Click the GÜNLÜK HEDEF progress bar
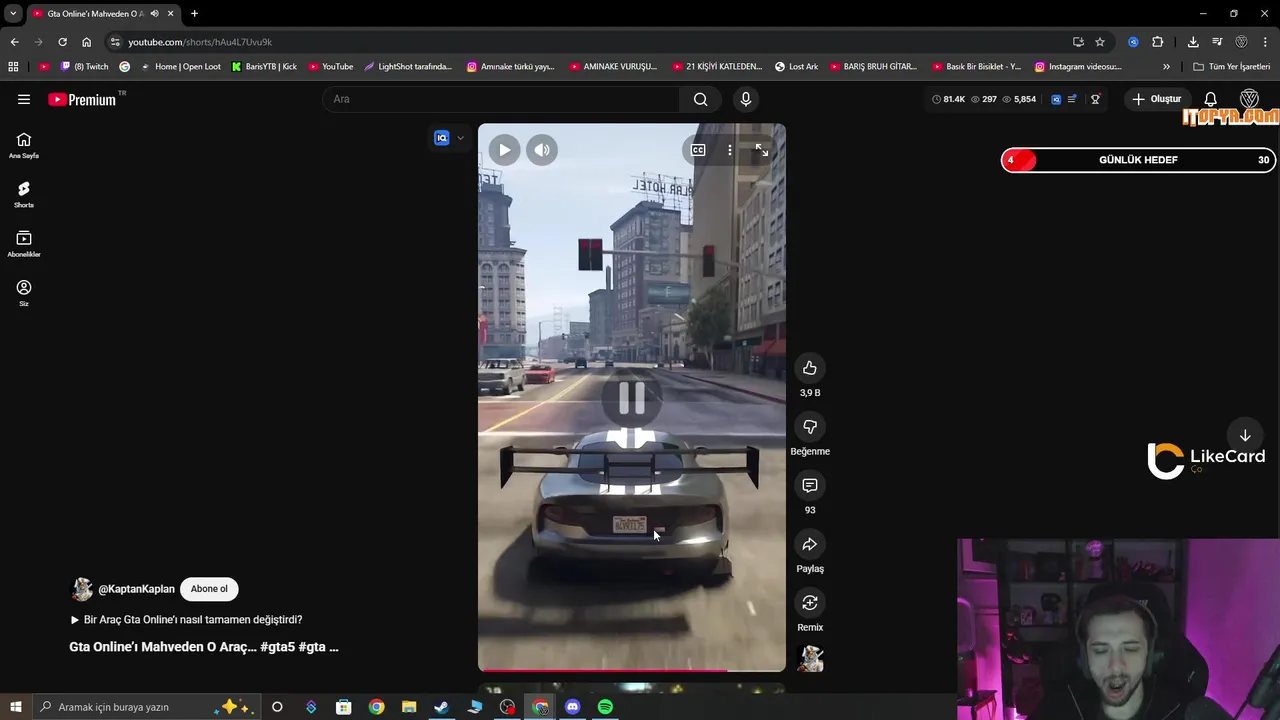This screenshot has width=1280, height=720. click(x=1138, y=160)
